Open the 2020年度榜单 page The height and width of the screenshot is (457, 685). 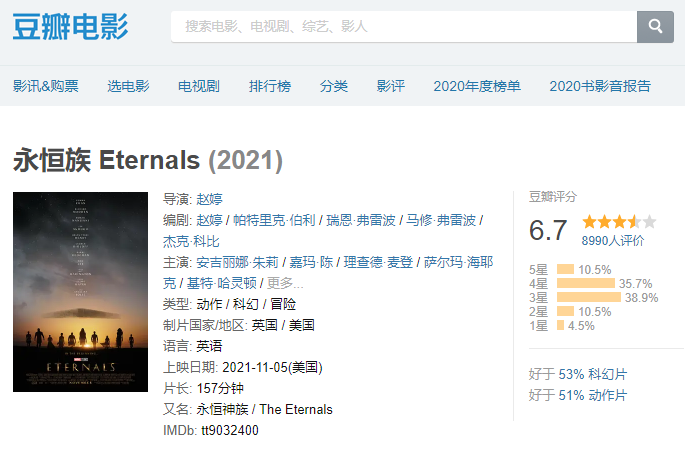coord(477,86)
